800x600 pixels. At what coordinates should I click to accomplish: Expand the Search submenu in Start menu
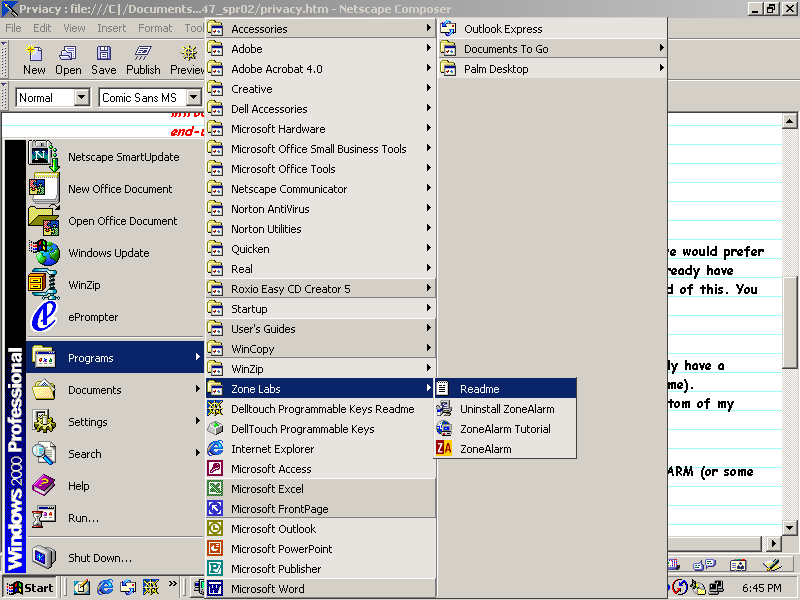(115, 454)
